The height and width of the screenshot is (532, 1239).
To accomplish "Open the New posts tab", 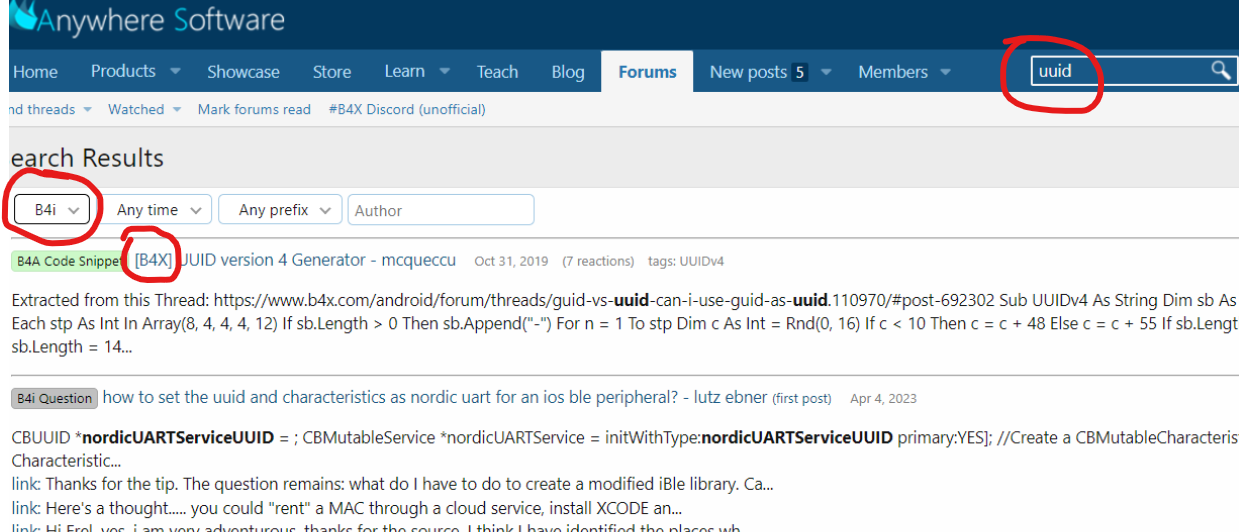I will [758, 72].
